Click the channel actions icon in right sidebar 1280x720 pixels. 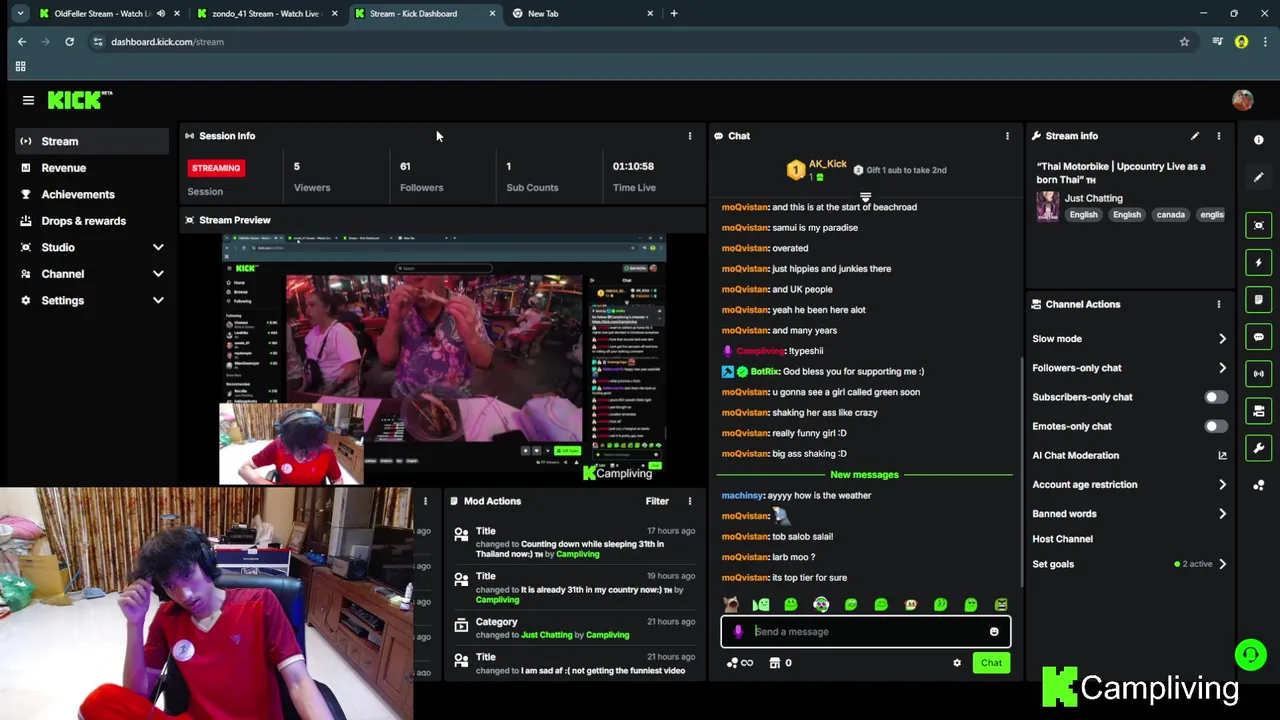[1258, 411]
